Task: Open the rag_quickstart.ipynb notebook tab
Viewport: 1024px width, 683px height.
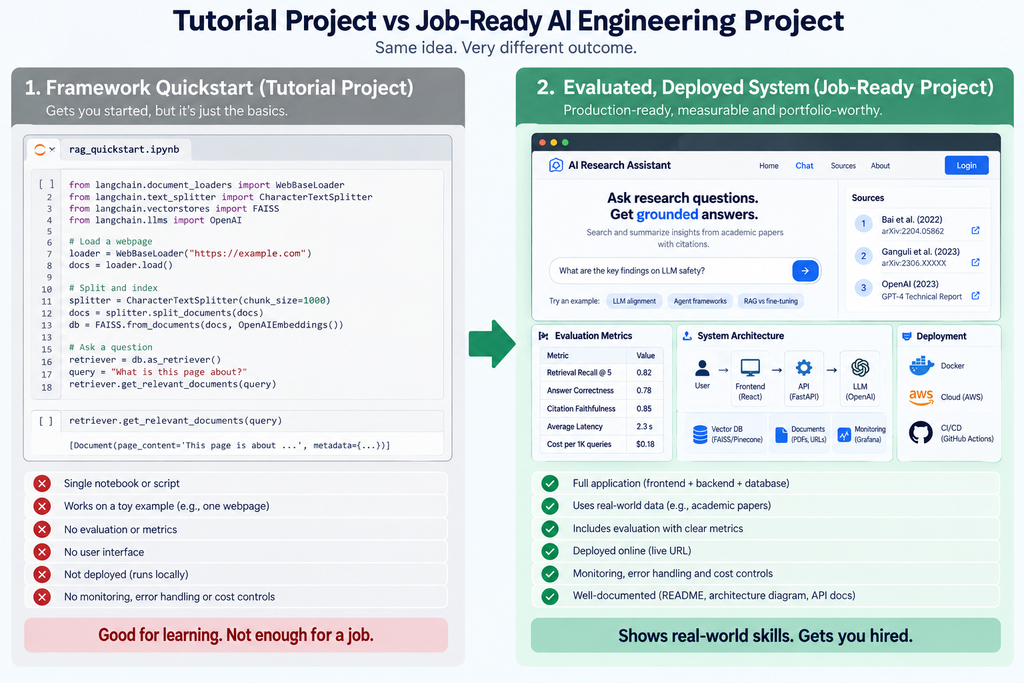Action: 124,150
